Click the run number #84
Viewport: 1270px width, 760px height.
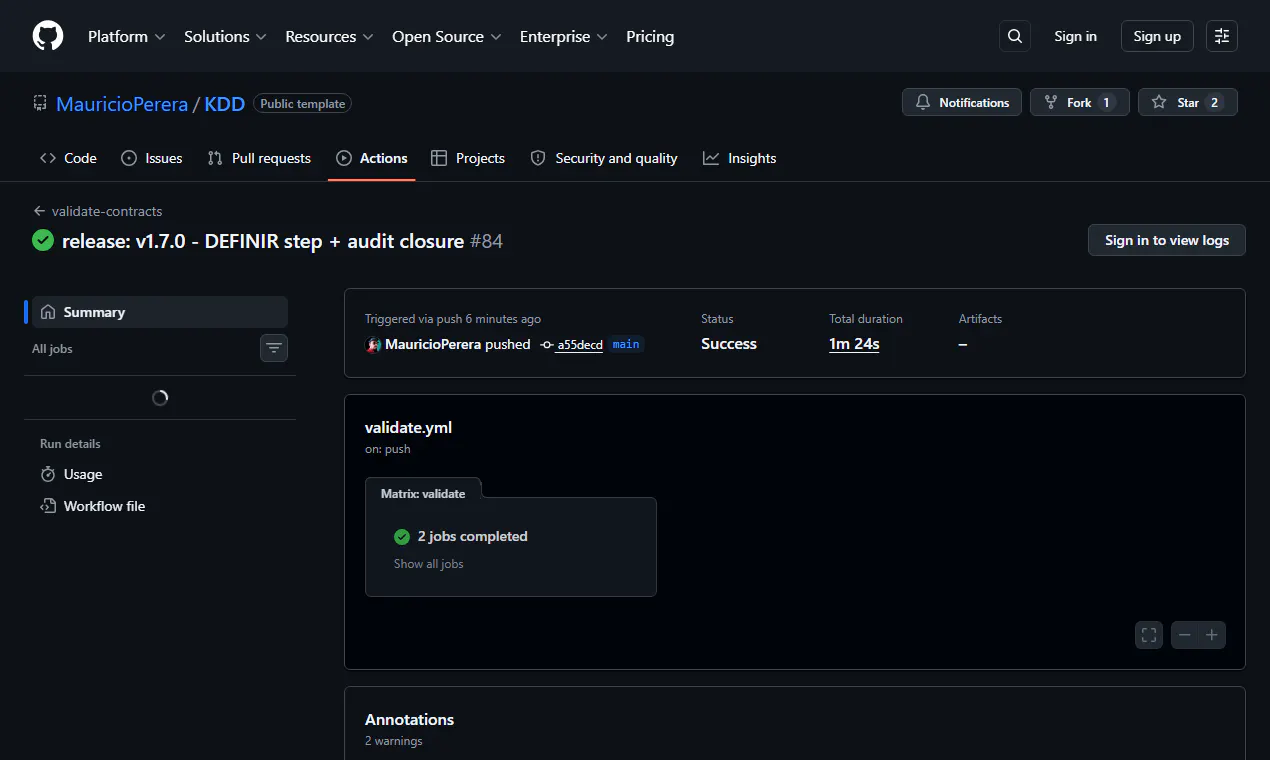(486, 241)
